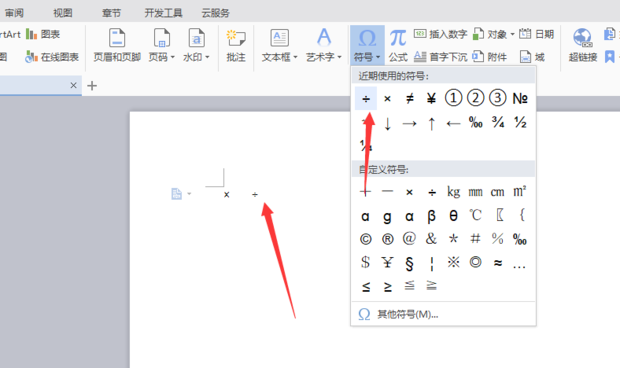
Task: Insert the date (日期)
Action: [x=536, y=34]
